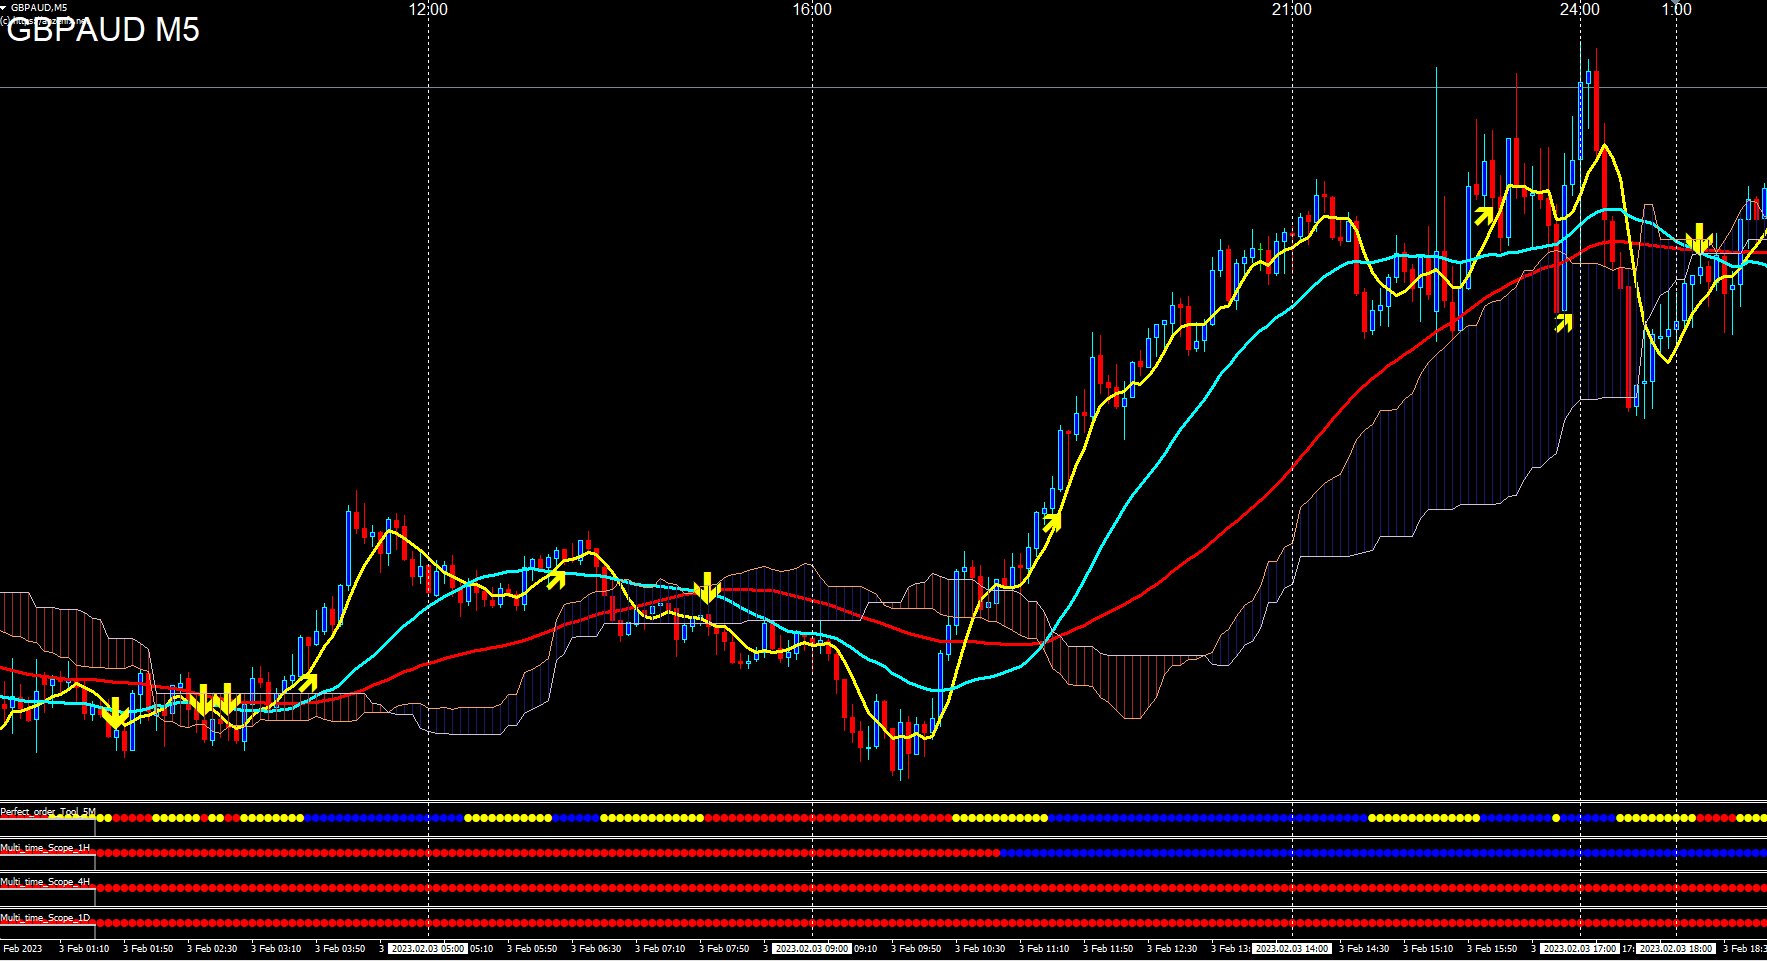
Task: Select the 16:00 time marker label
Action: pos(812,9)
